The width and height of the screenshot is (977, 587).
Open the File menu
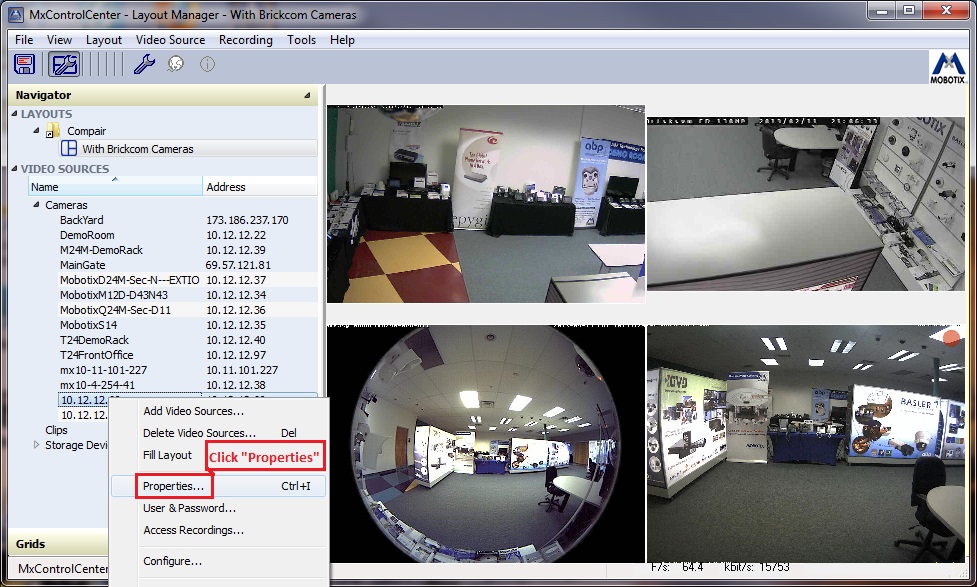(x=24, y=40)
